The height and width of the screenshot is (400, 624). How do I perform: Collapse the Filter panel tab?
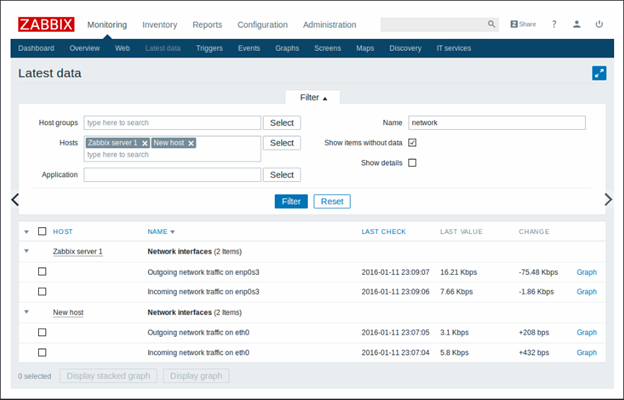pos(313,98)
